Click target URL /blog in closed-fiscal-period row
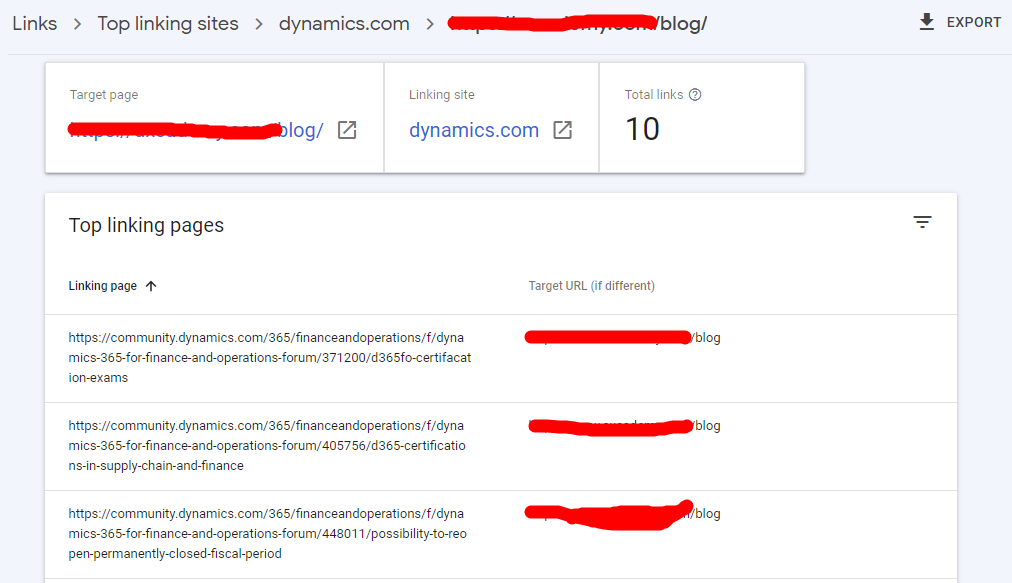Image resolution: width=1012 pixels, height=583 pixels. coord(623,514)
